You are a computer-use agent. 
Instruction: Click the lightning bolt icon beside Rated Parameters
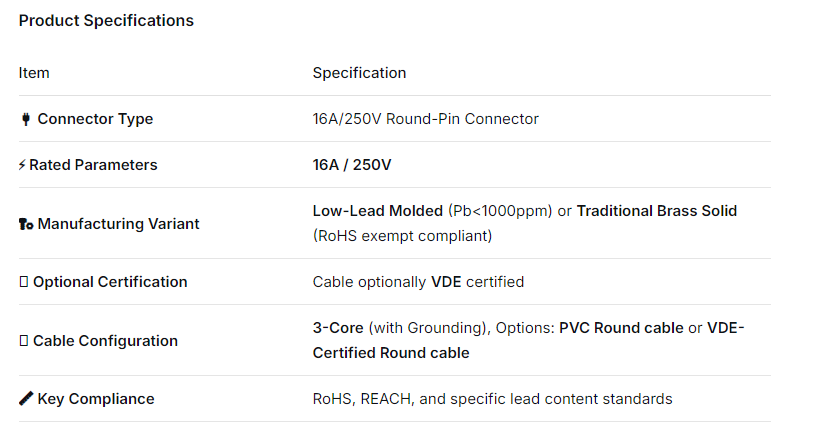pyautogui.click(x=22, y=165)
